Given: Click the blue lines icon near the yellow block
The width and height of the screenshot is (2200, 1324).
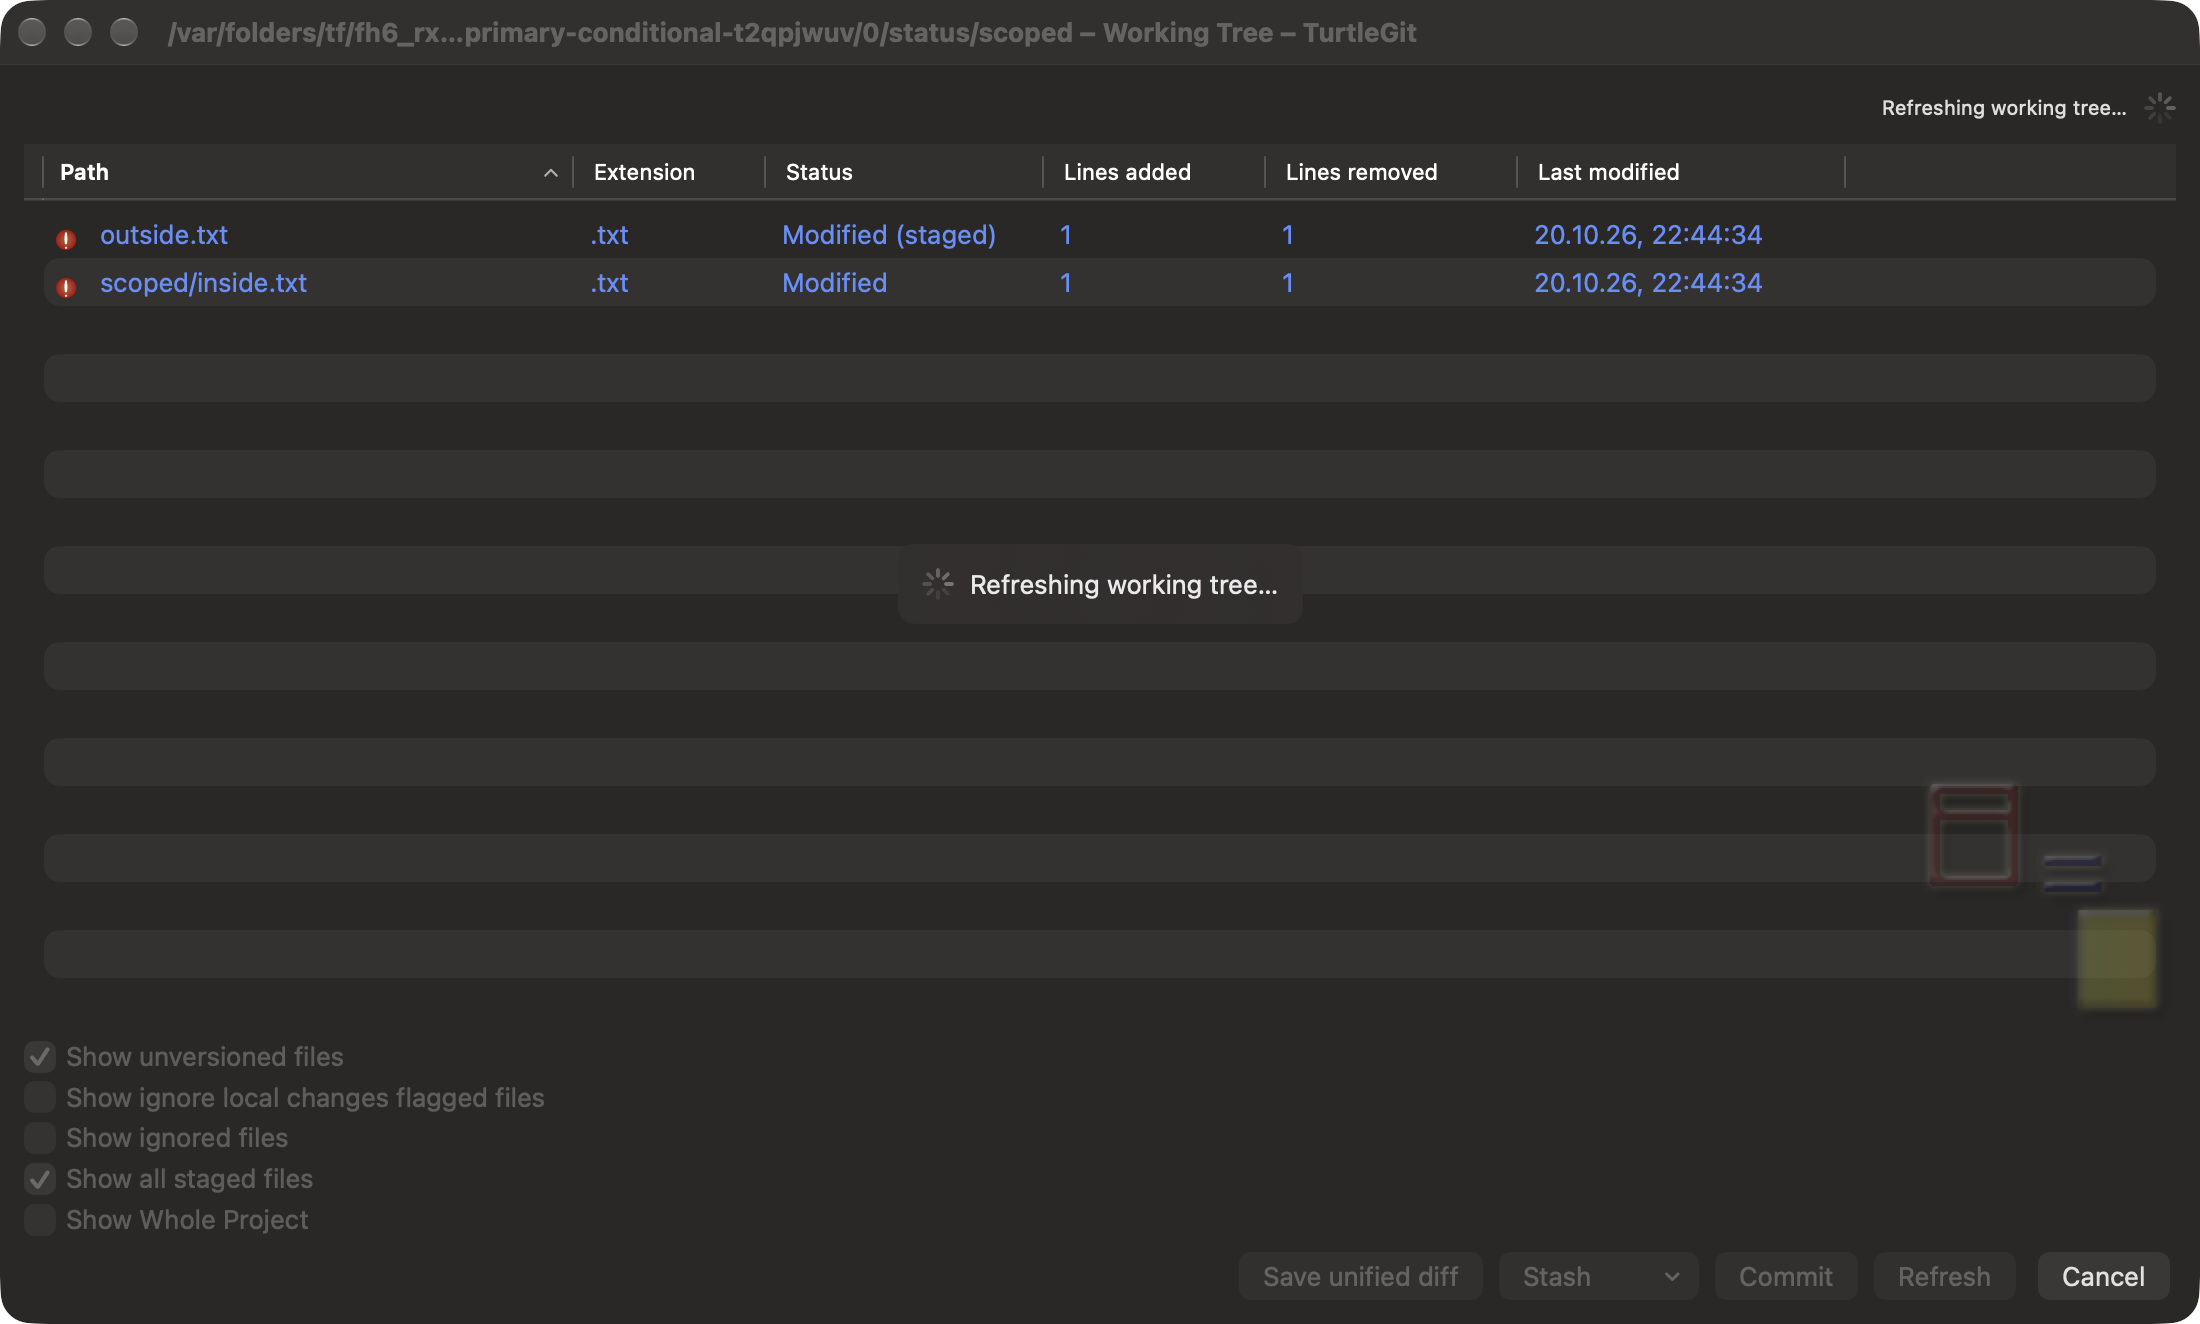Looking at the screenshot, I should 2072,872.
